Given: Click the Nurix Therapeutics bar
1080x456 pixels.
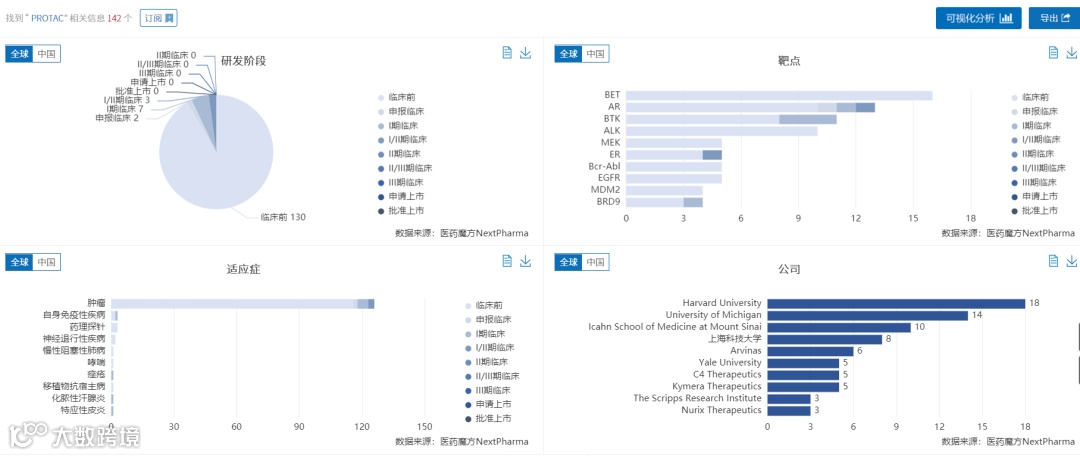Looking at the screenshot, I should click(x=789, y=411).
